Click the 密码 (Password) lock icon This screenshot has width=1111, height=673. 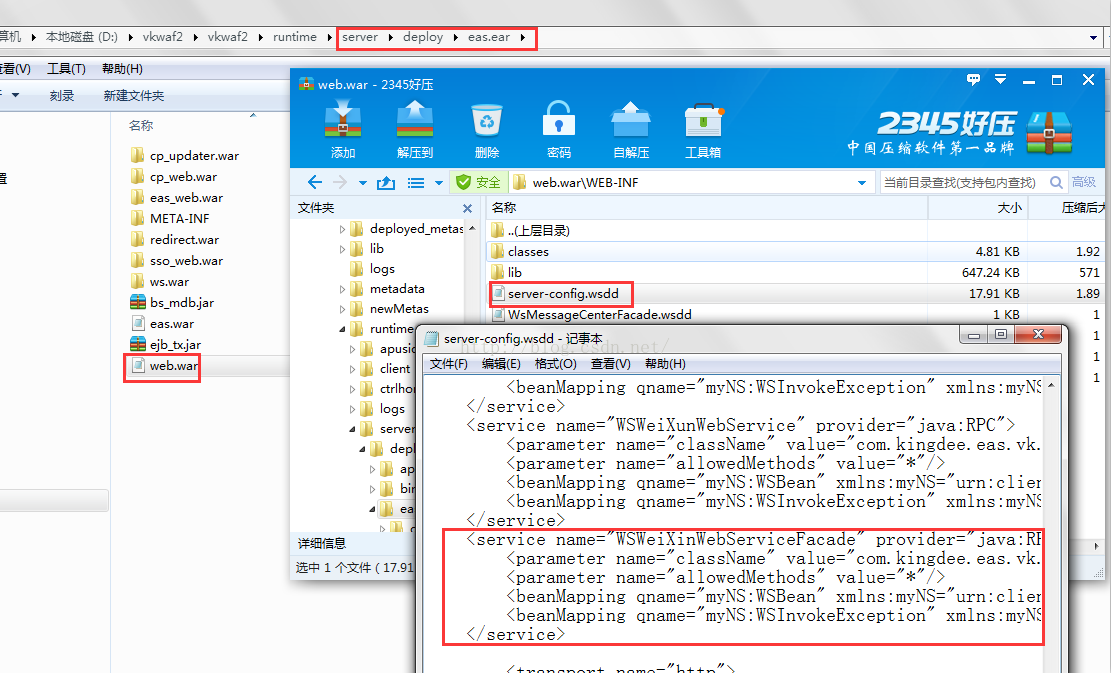coord(558,128)
